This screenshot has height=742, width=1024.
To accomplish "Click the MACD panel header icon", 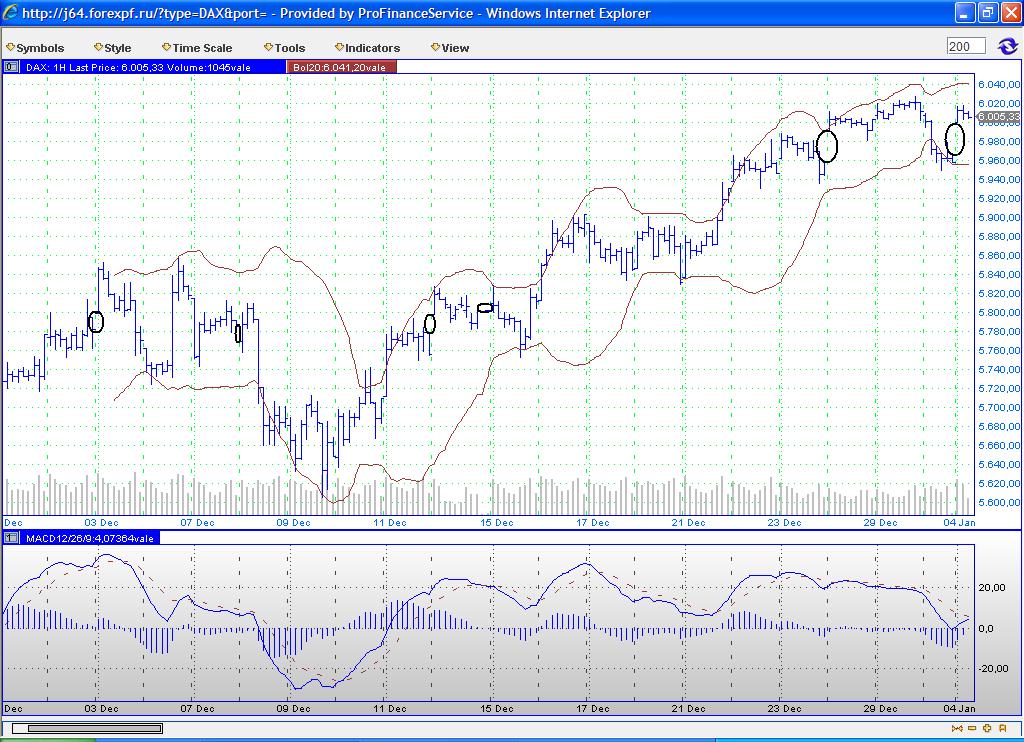I will tap(11, 537).
